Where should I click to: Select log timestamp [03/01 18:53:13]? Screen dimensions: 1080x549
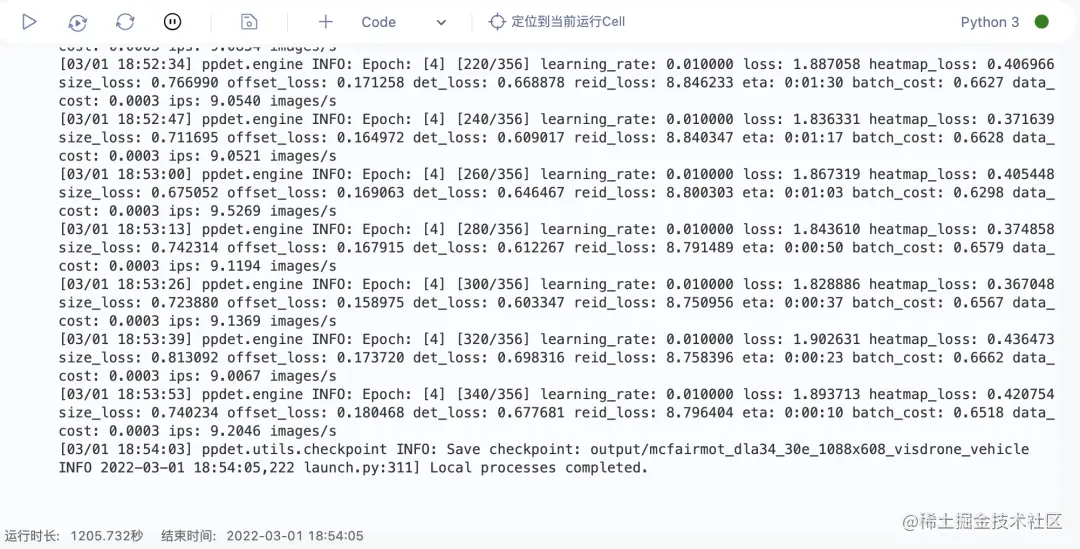point(127,229)
